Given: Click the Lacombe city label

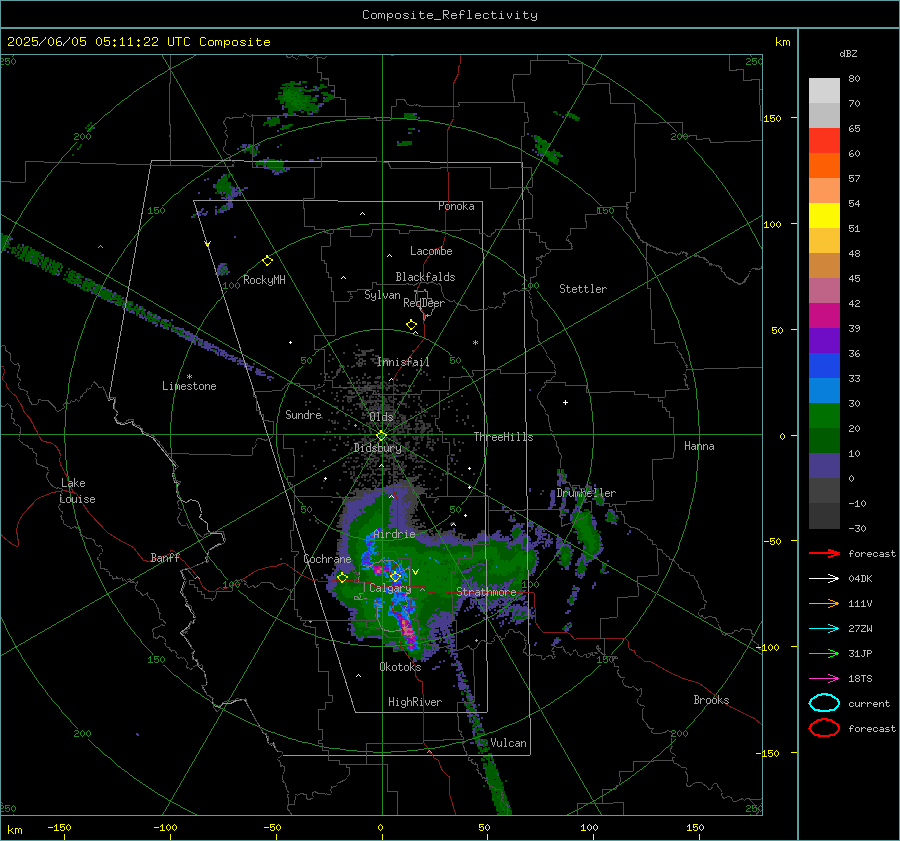Looking at the screenshot, I should (431, 251).
